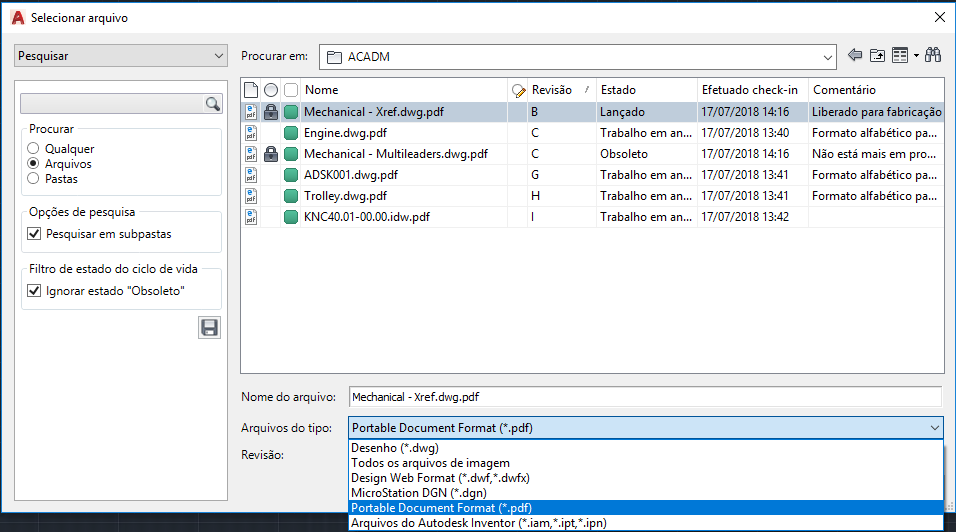Select Mechanical - Multileaders.dwg.pdf file name
The height and width of the screenshot is (532, 956).
(396, 154)
